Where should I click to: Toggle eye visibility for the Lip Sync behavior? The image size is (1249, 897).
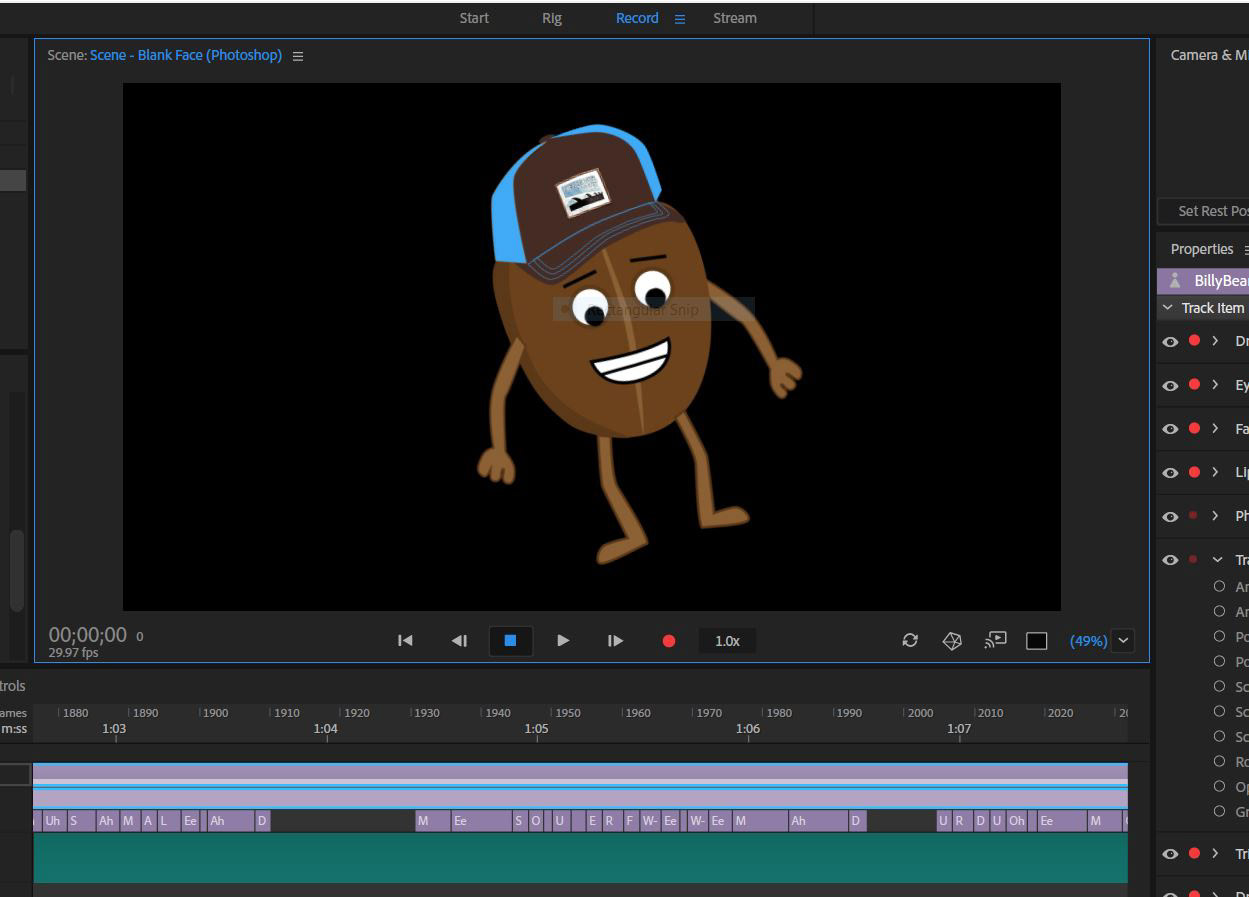(1170, 473)
